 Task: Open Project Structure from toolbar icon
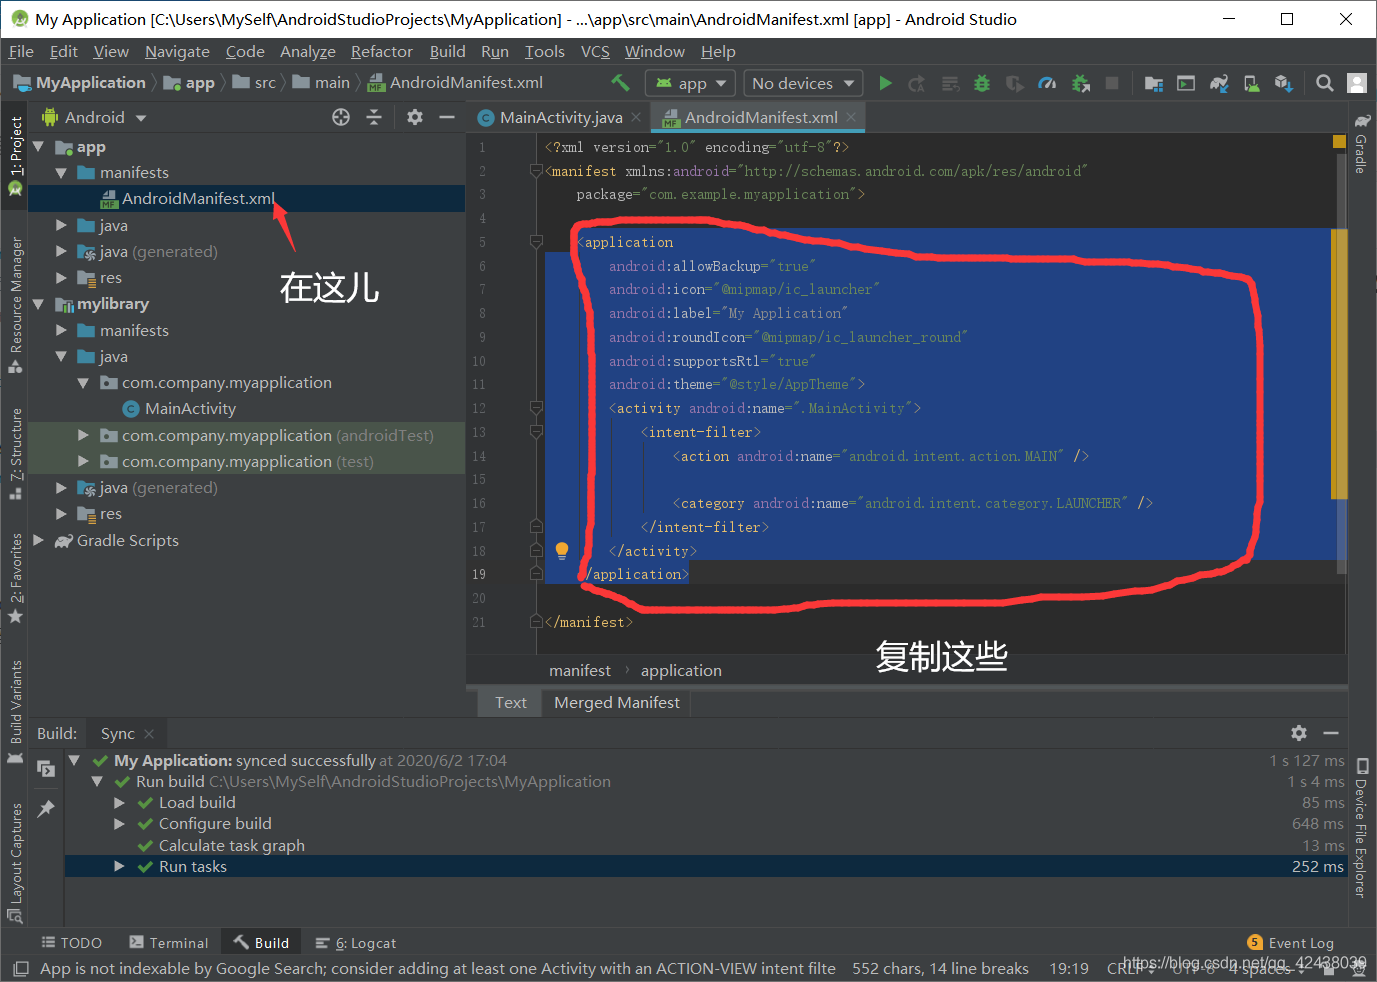1154,83
